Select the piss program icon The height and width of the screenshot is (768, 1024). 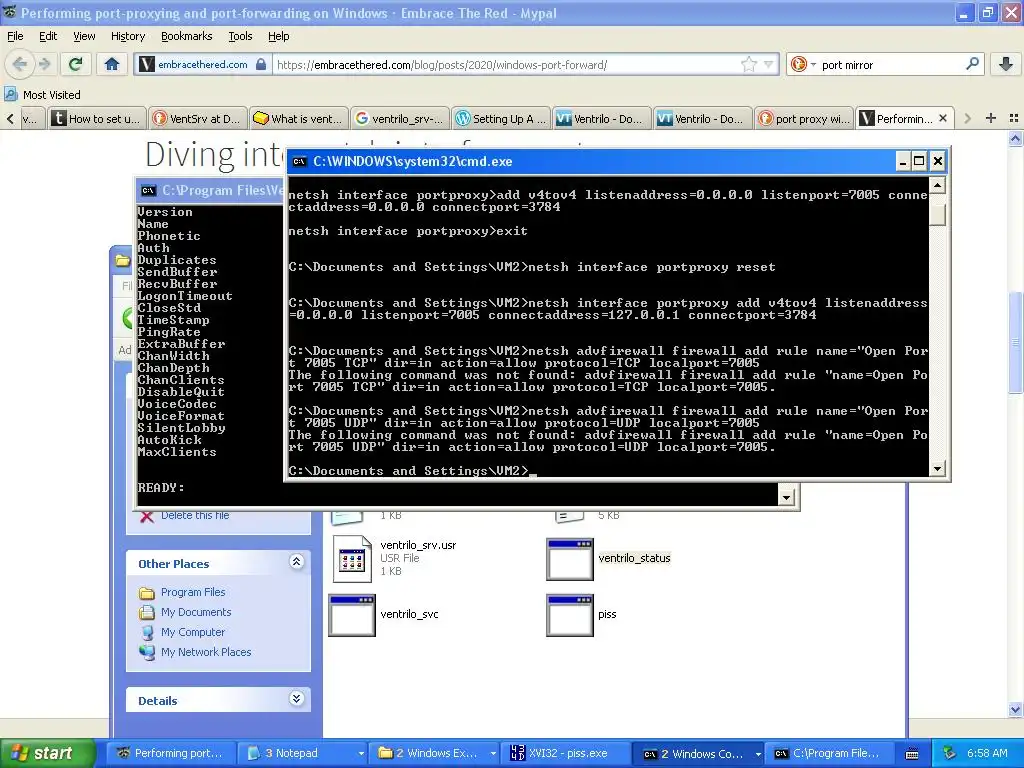569,615
